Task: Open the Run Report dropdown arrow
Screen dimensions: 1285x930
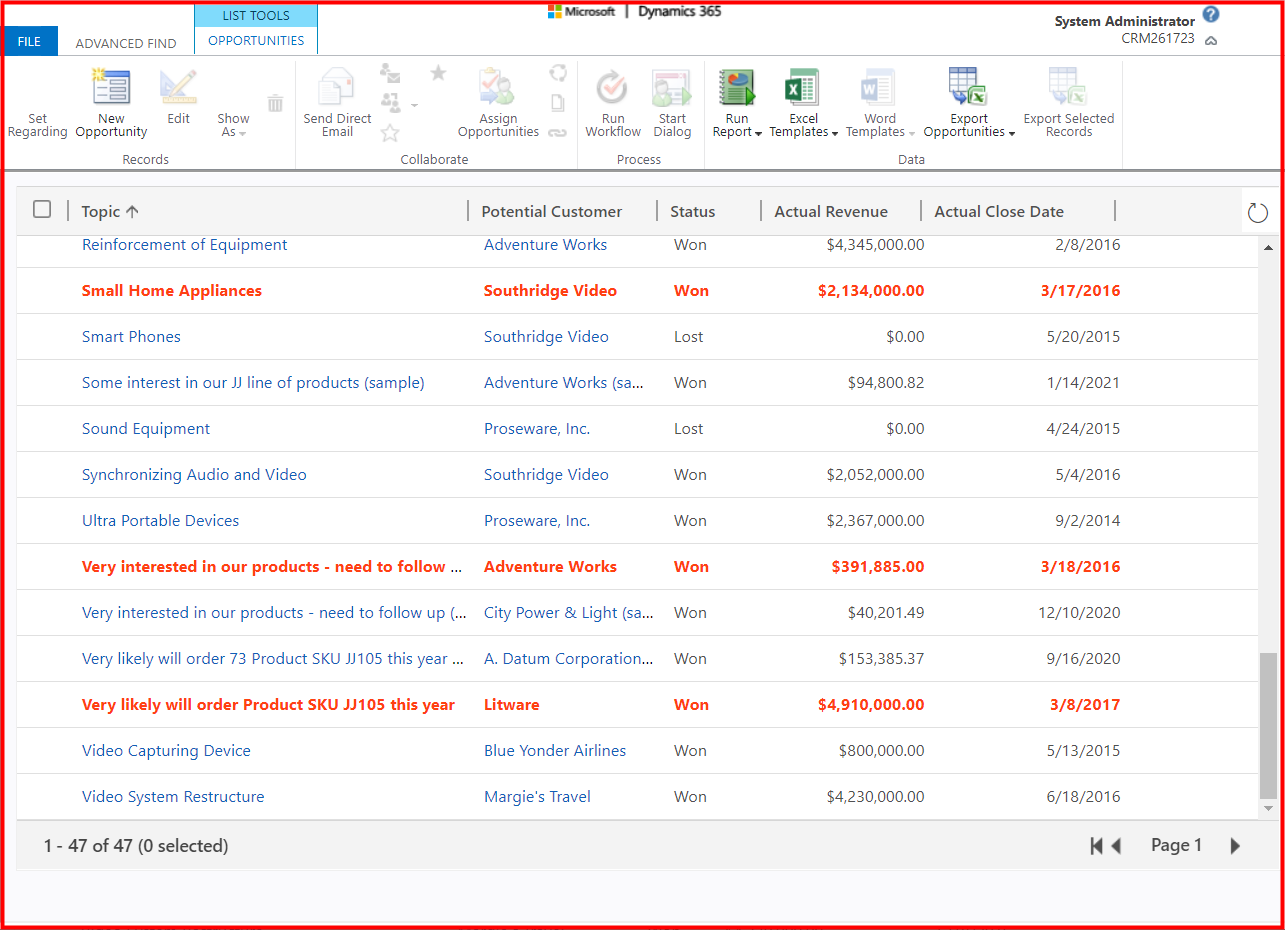Action: coord(759,133)
